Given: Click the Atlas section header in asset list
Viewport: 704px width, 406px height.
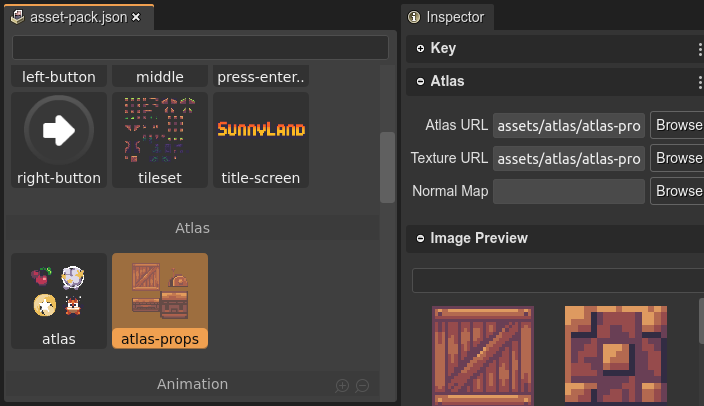Looking at the screenshot, I should [x=192, y=228].
